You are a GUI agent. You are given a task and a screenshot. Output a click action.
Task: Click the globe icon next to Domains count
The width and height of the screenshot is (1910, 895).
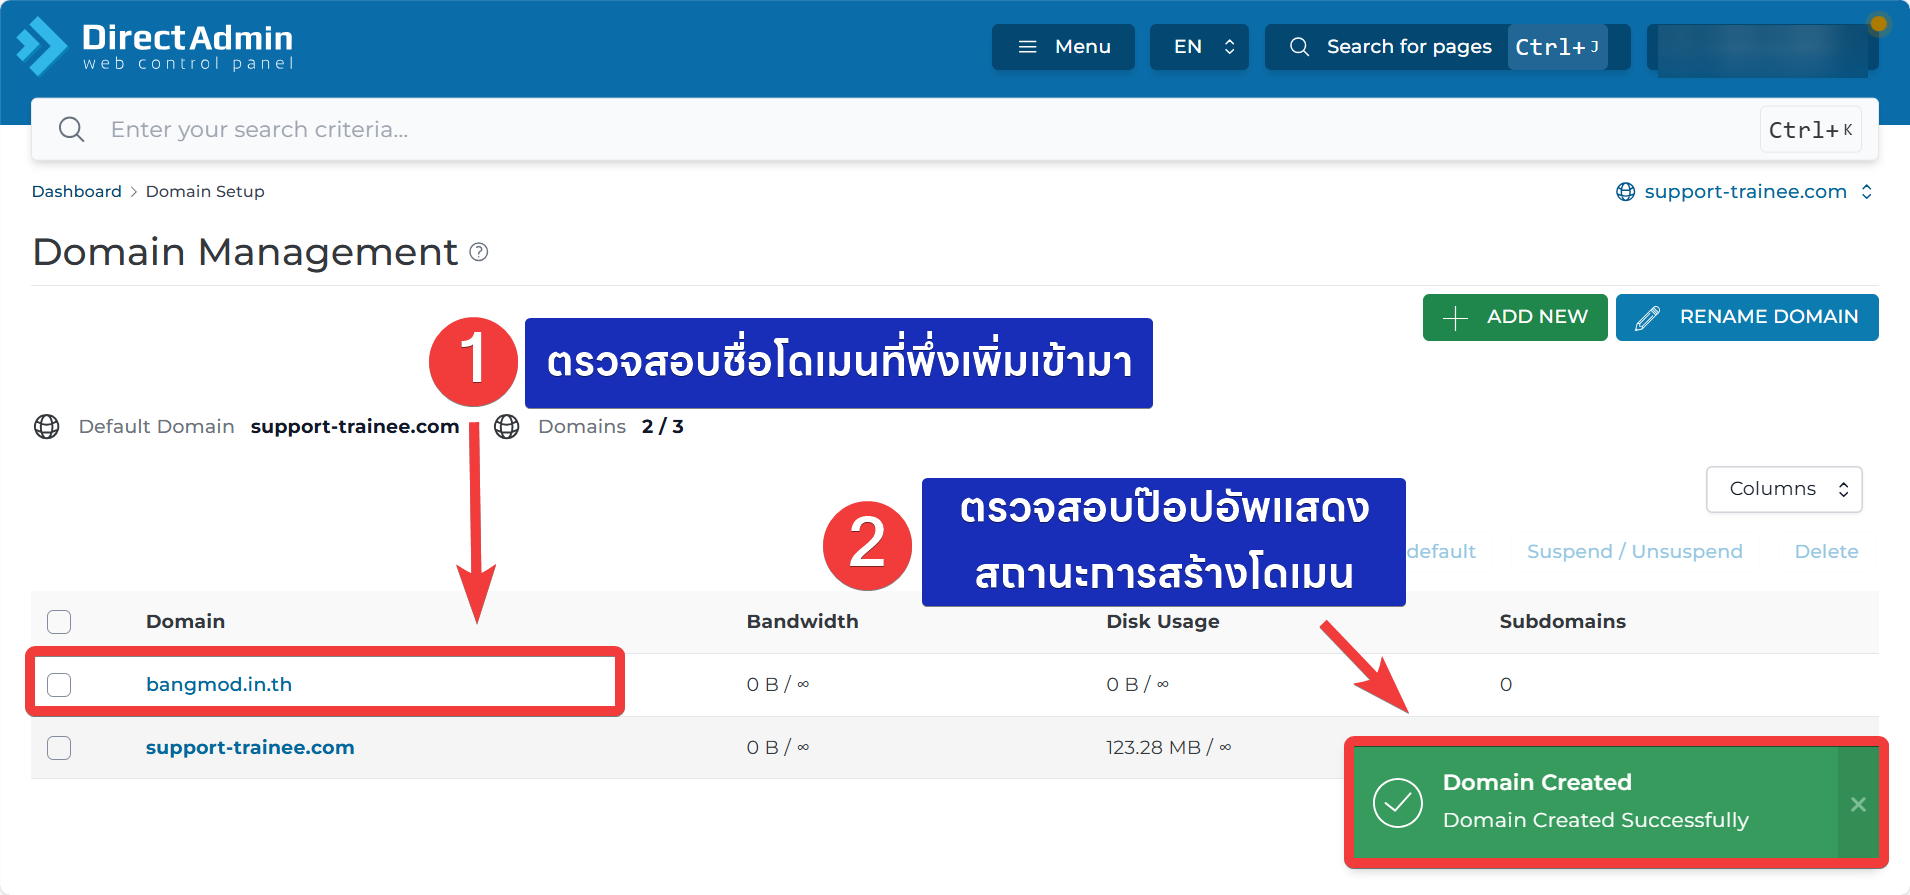507,427
